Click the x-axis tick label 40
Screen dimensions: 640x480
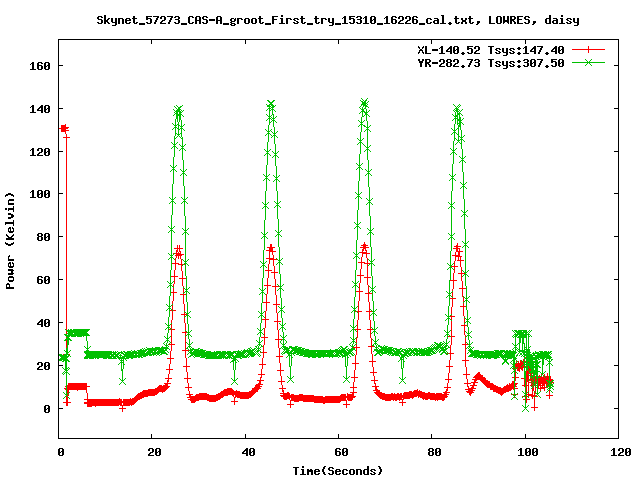[248, 452]
